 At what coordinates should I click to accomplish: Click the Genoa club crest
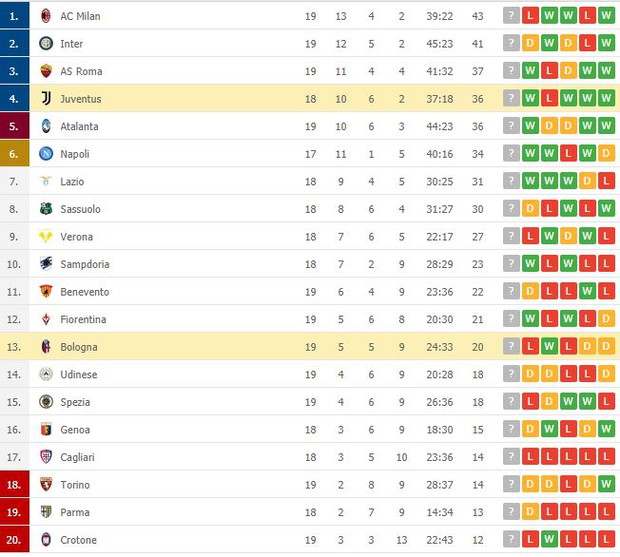[x=46, y=429]
